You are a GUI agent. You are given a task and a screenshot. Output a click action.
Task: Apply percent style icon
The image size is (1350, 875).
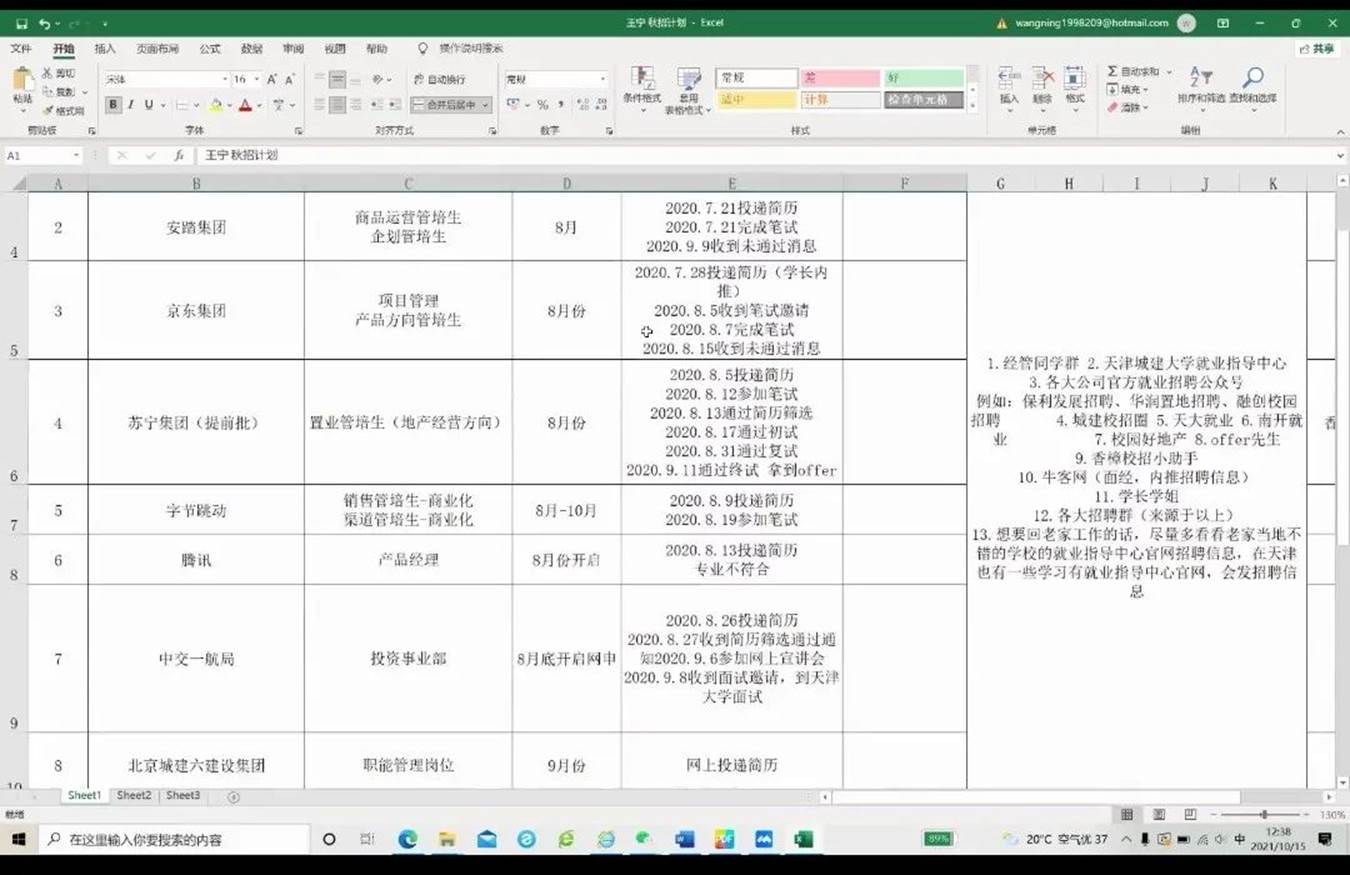tap(543, 105)
